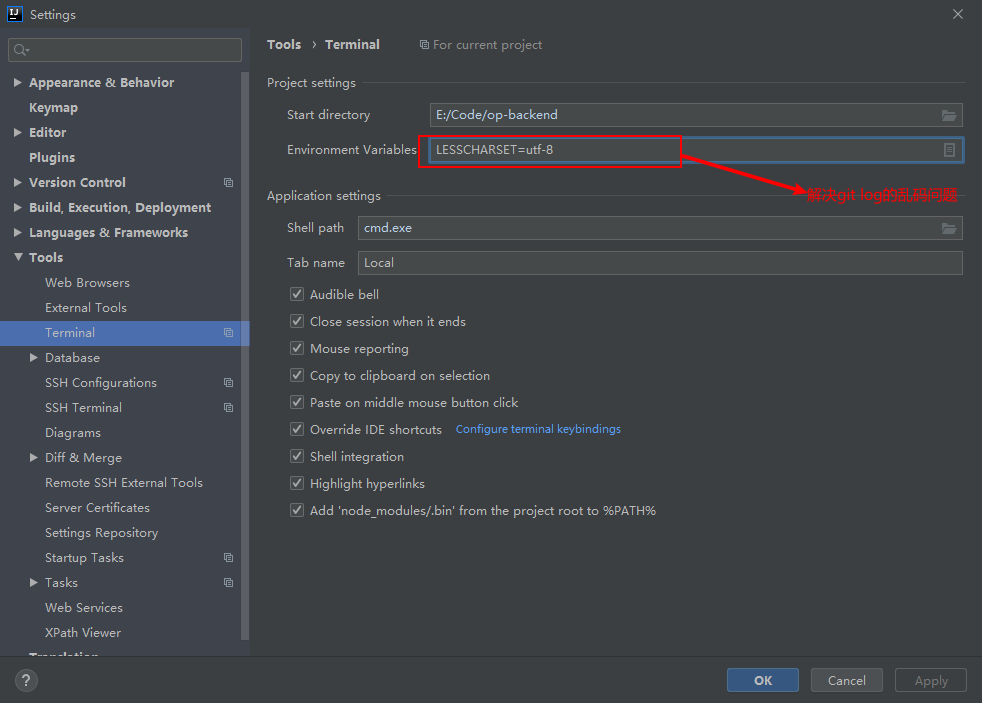Click the IntelliJ IDEA logo in title bar
This screenshot has width=982, height=703.
click(14, 14)
